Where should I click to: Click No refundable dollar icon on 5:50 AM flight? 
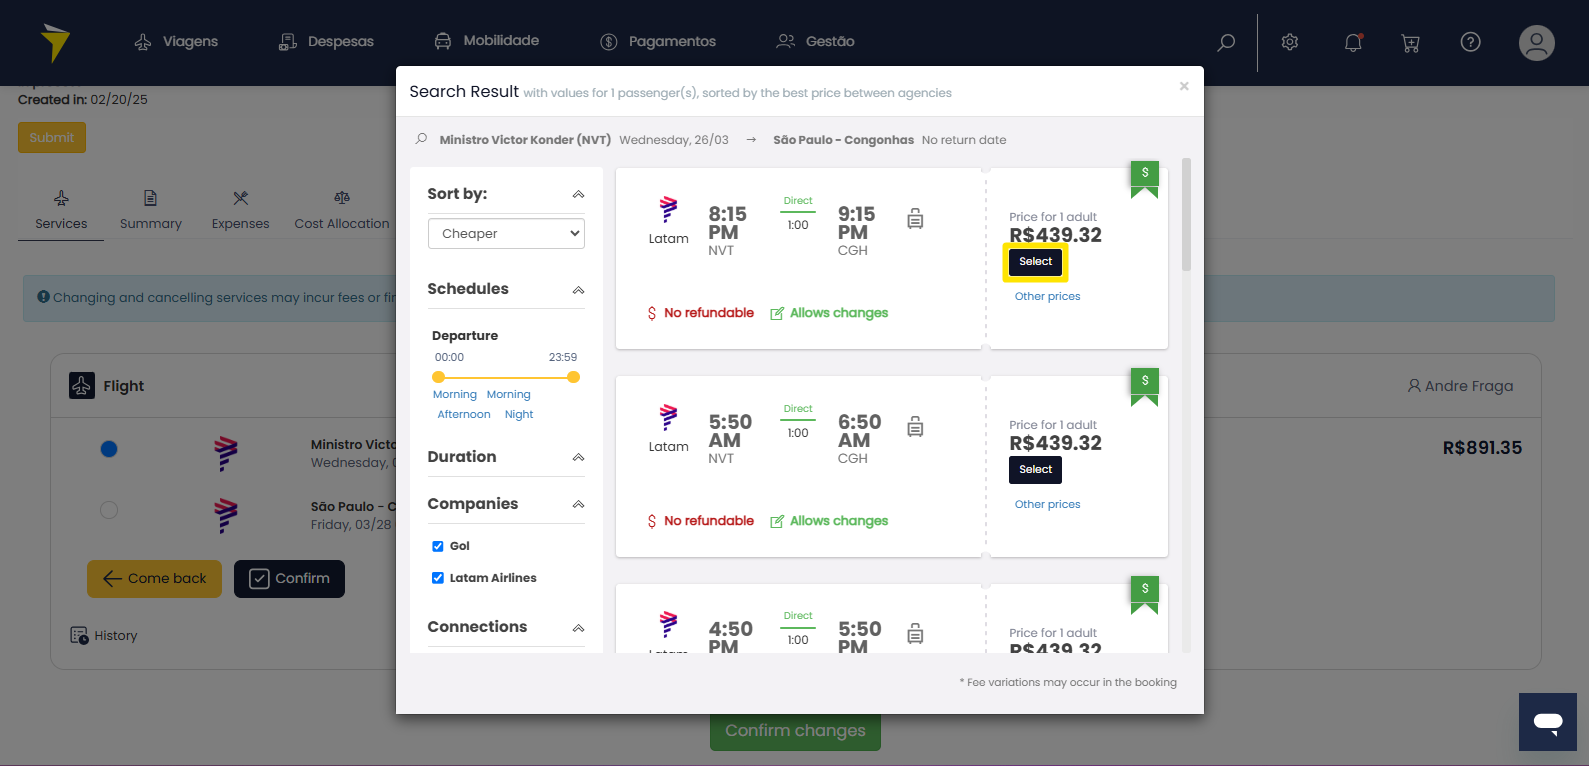[x=652, y=521]
